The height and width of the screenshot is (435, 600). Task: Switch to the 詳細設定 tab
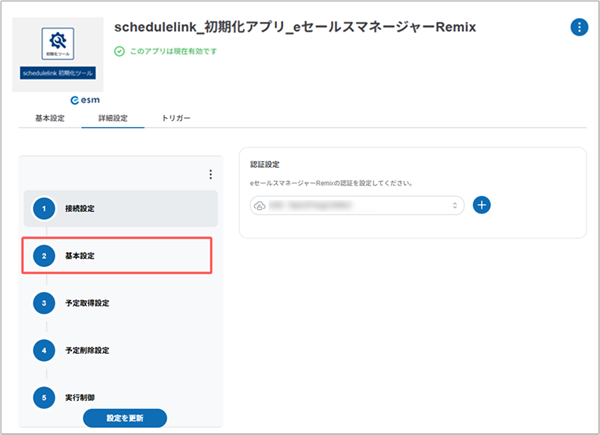[x=112, y=119]
